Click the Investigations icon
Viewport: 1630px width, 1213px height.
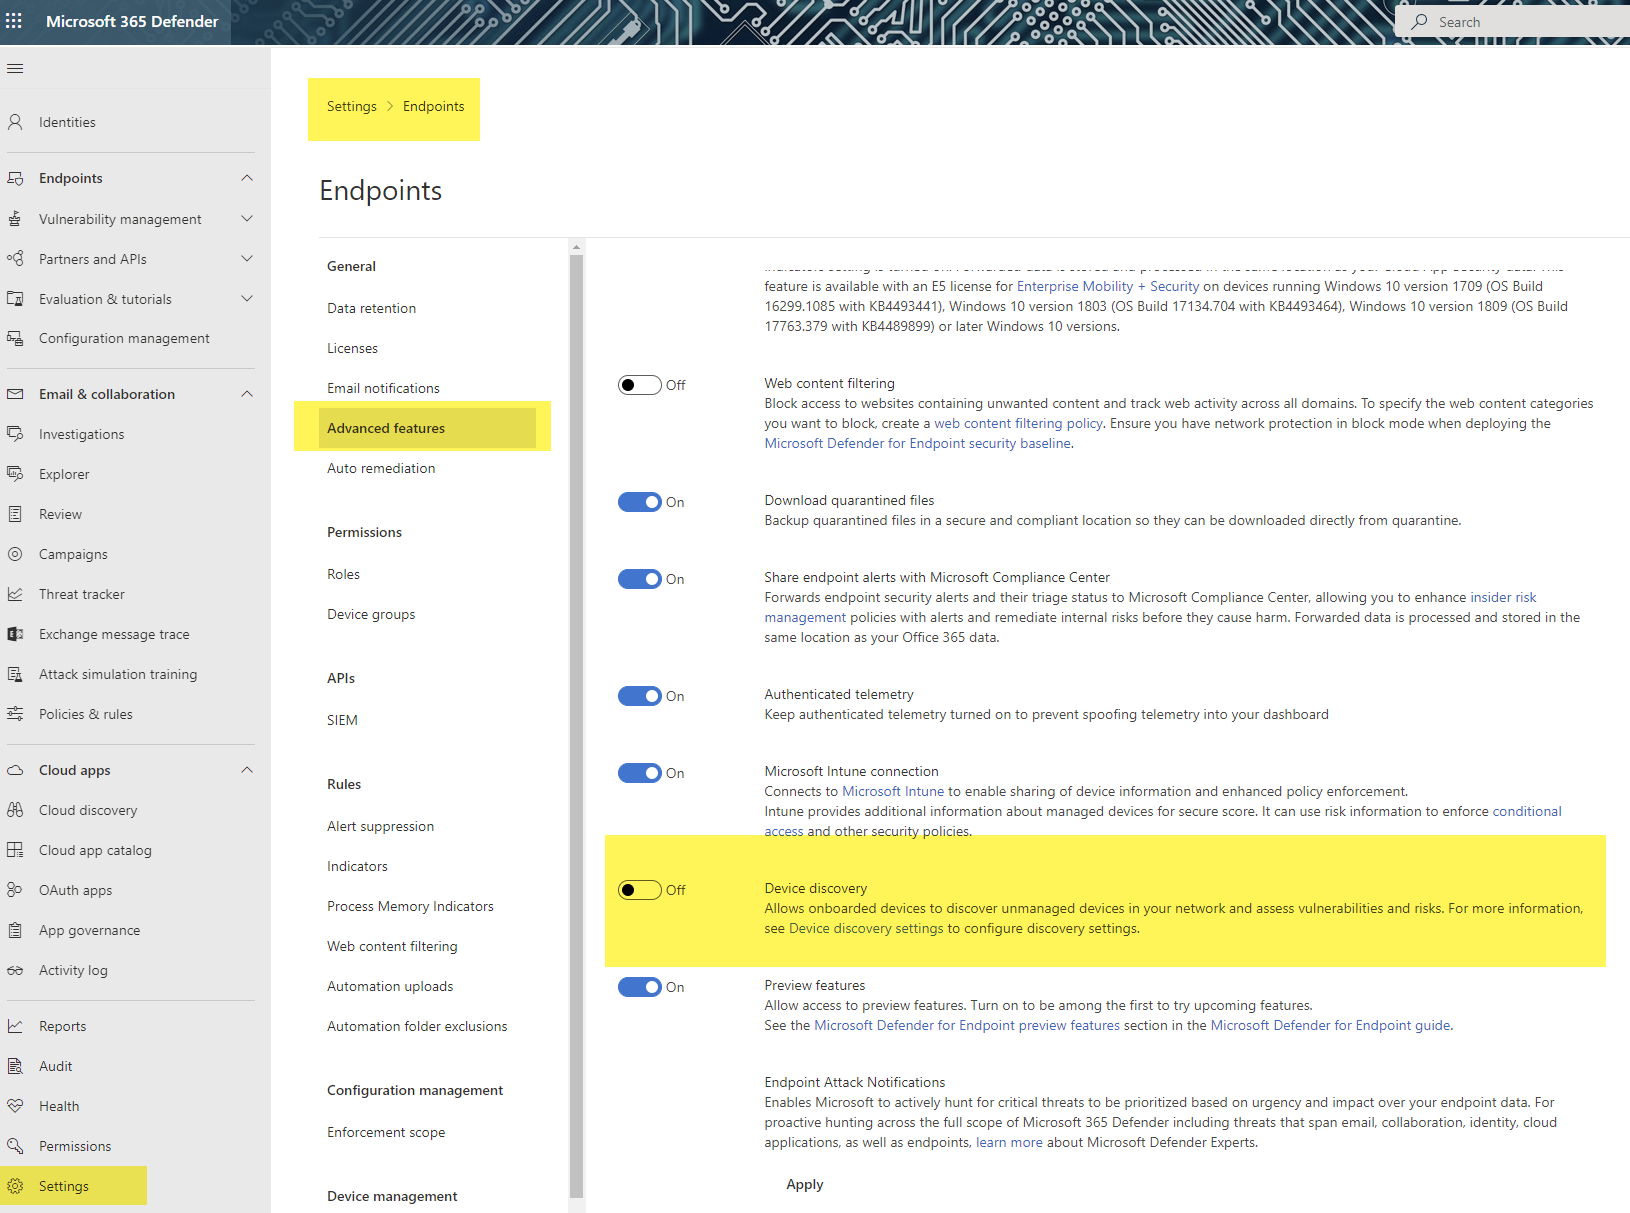[x=15, y=434]
